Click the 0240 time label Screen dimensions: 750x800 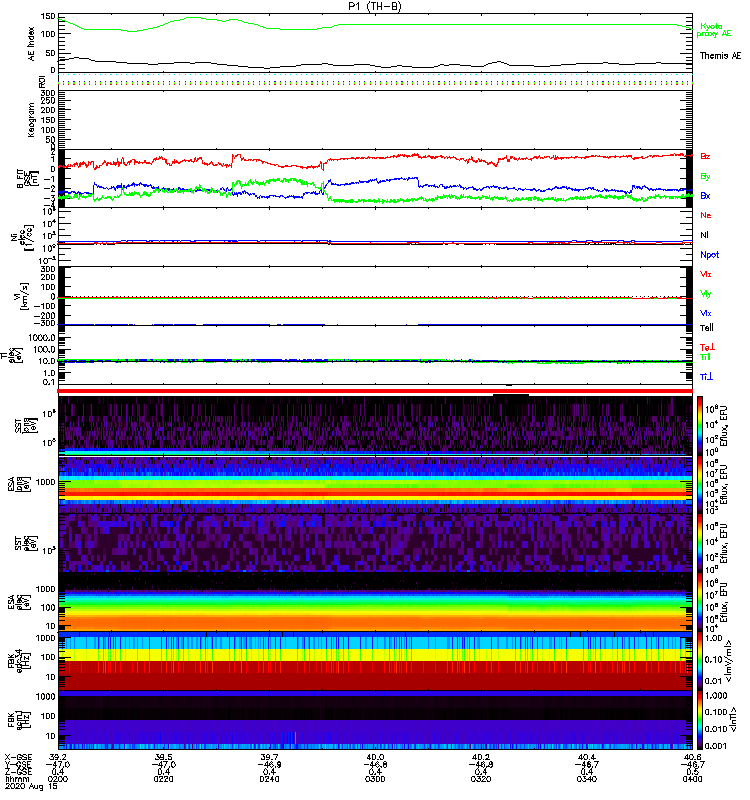tap(269, 779)
